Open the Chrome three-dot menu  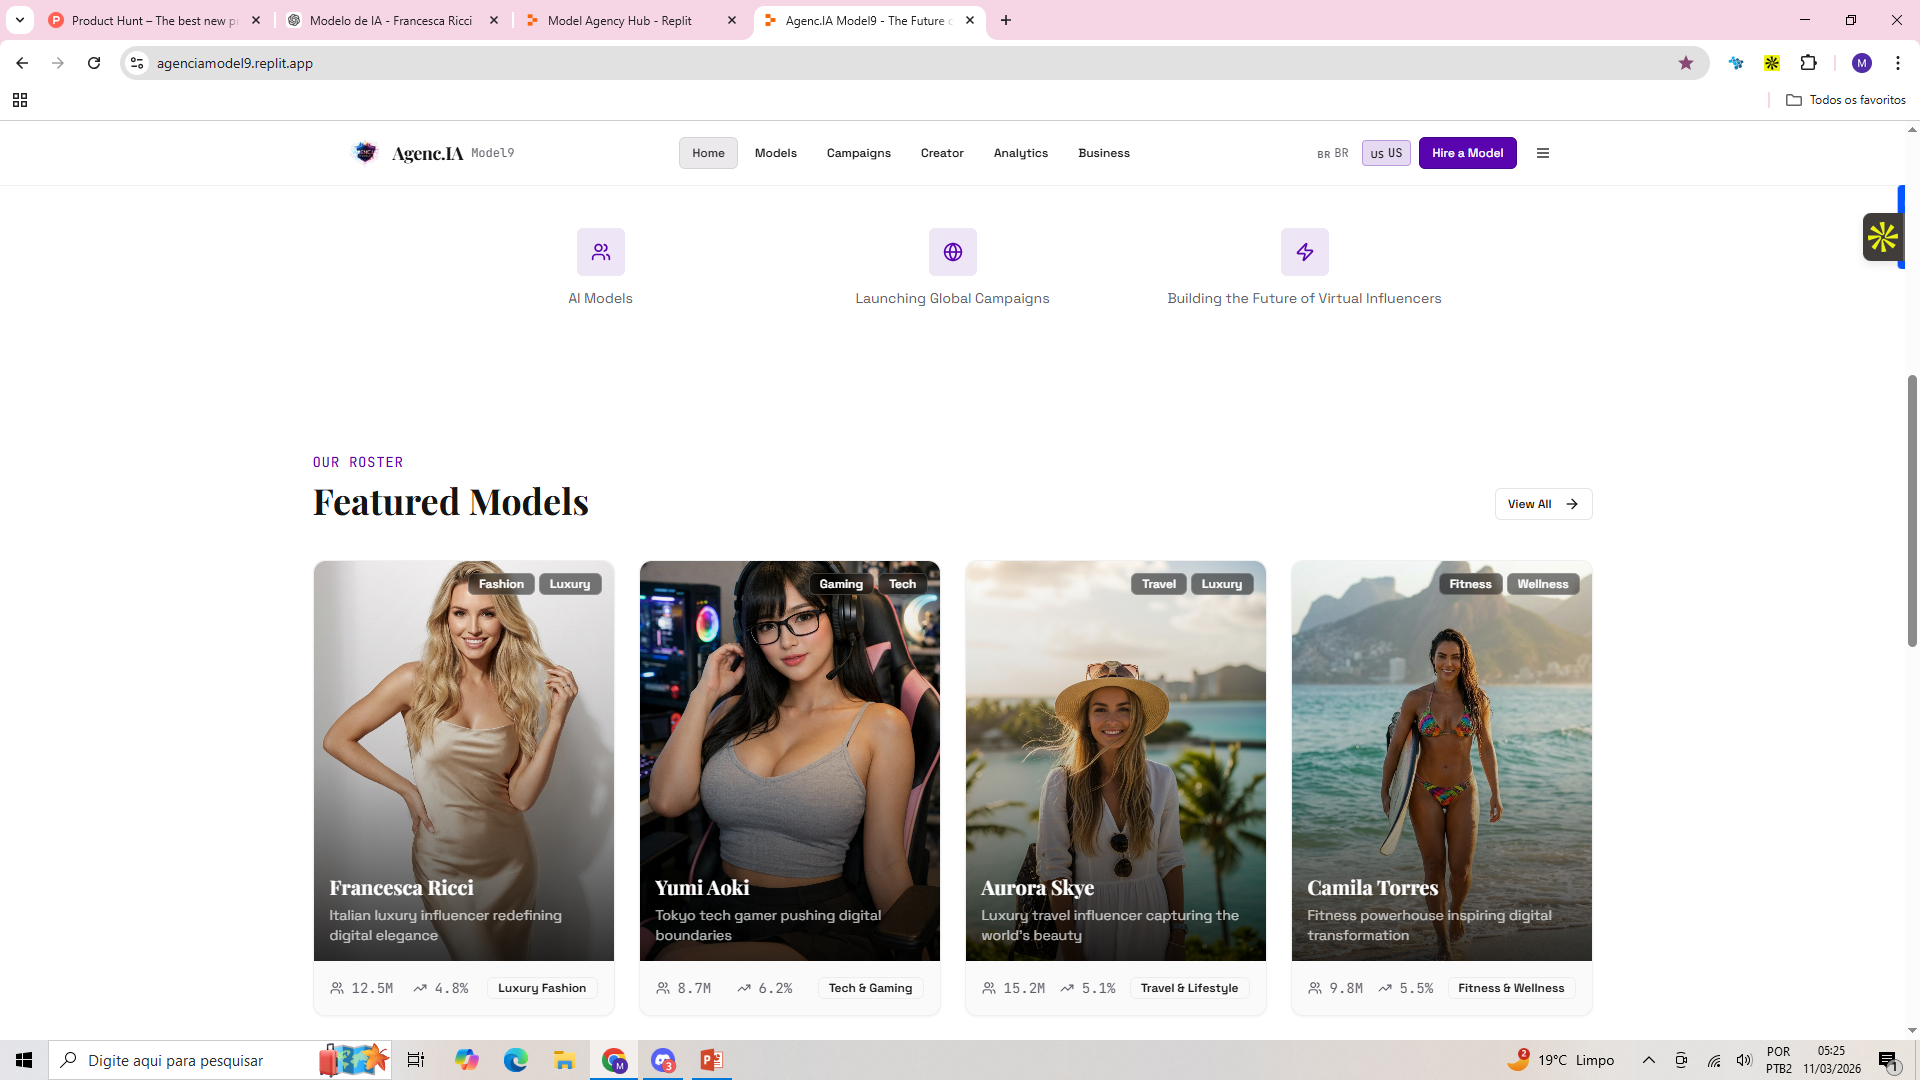click(1897, 63)
